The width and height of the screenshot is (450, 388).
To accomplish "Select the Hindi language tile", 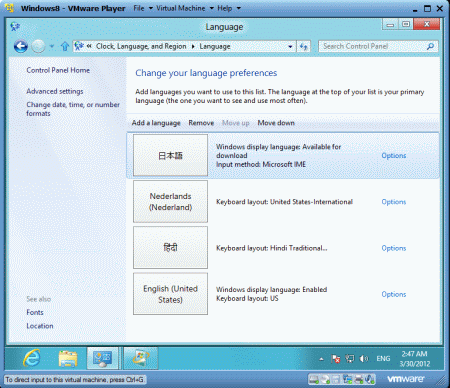I will click(x=170, y=248).
